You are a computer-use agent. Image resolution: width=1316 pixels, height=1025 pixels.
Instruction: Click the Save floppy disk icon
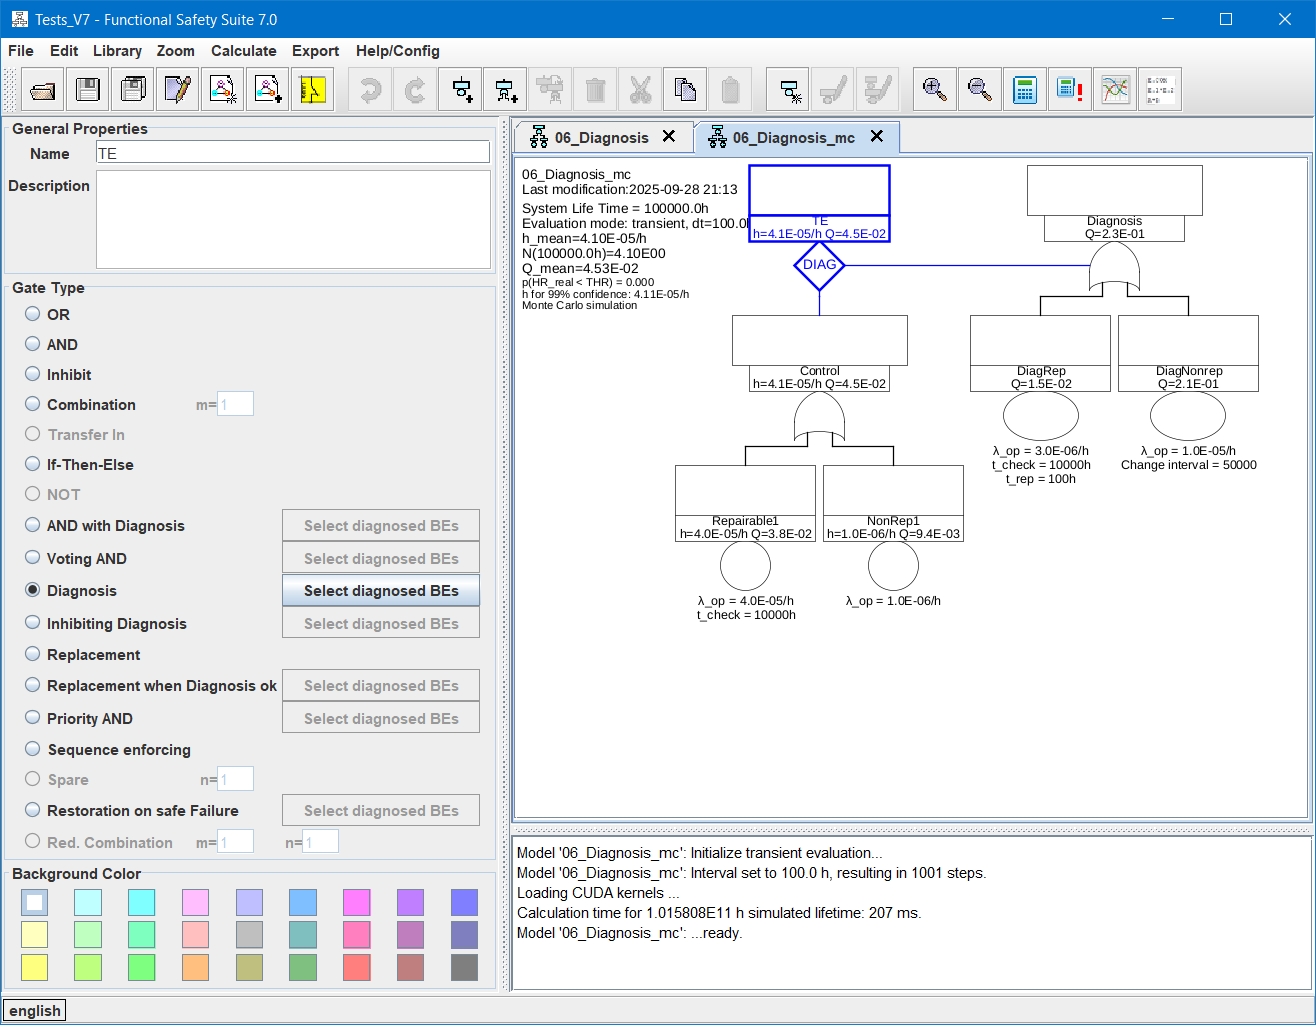pos(88,90)
